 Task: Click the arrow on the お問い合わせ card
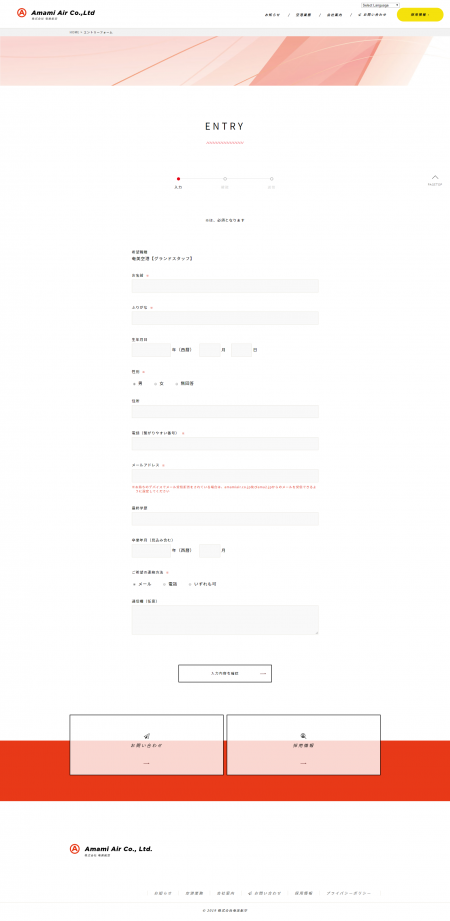pyautogui.click(x=146, y=763)
